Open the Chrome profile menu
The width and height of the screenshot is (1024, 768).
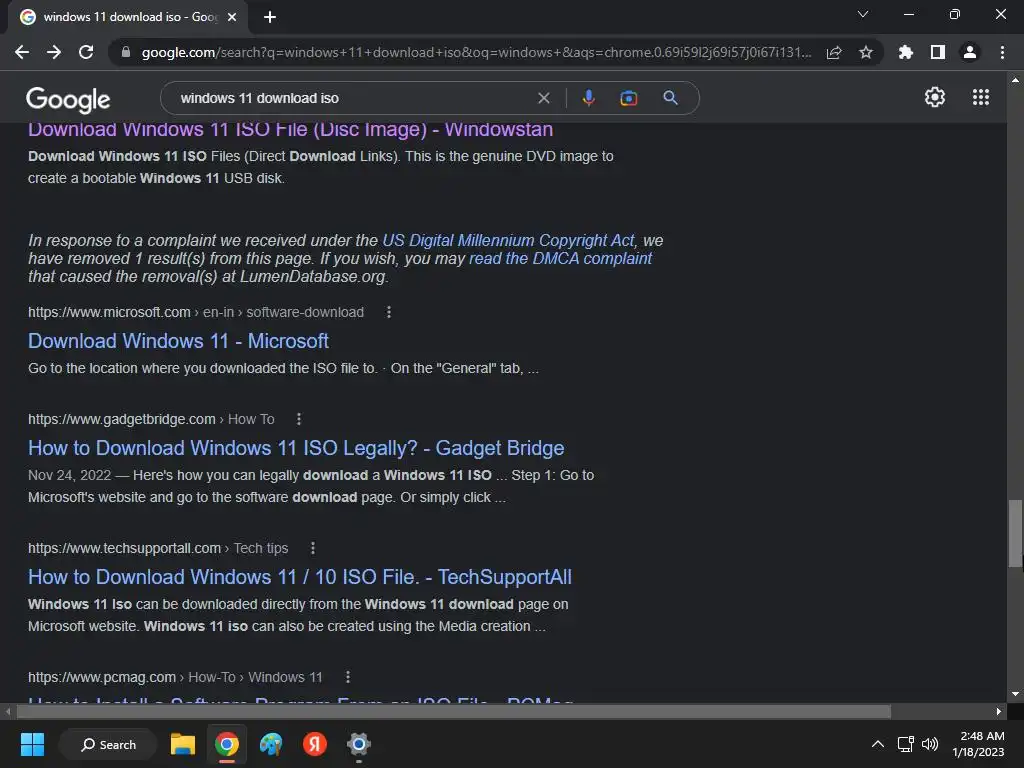(x=970, y=52)
